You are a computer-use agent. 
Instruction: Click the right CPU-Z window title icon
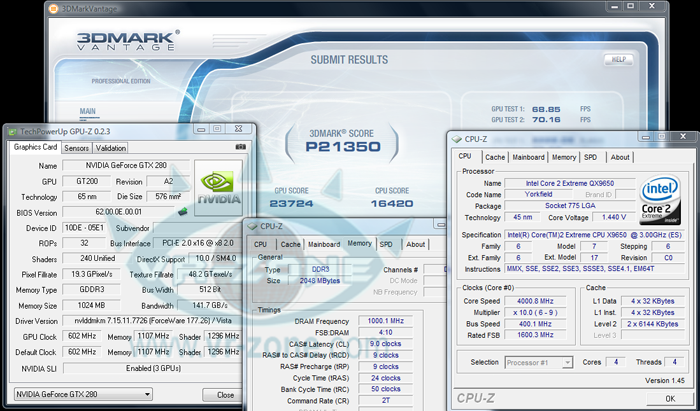457,140
